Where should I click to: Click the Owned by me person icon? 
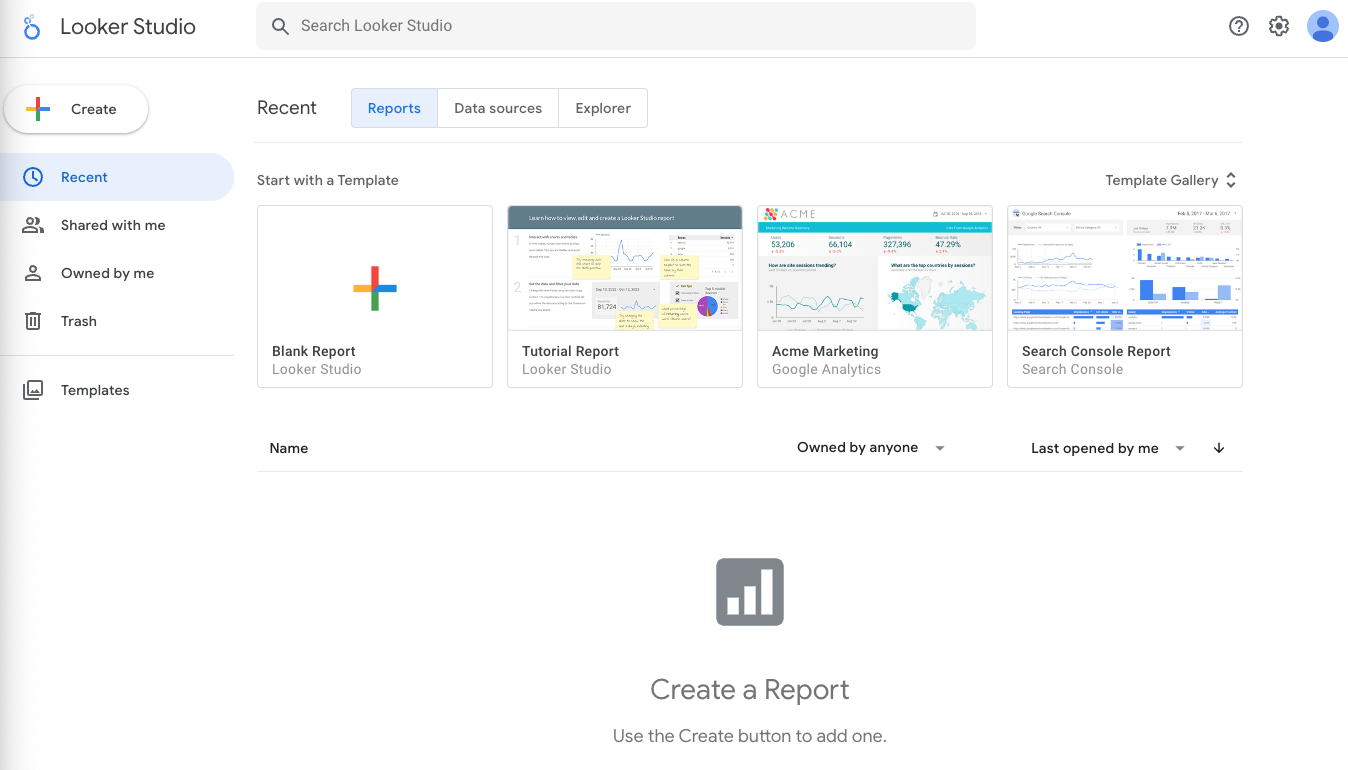[x=33, y=273]
